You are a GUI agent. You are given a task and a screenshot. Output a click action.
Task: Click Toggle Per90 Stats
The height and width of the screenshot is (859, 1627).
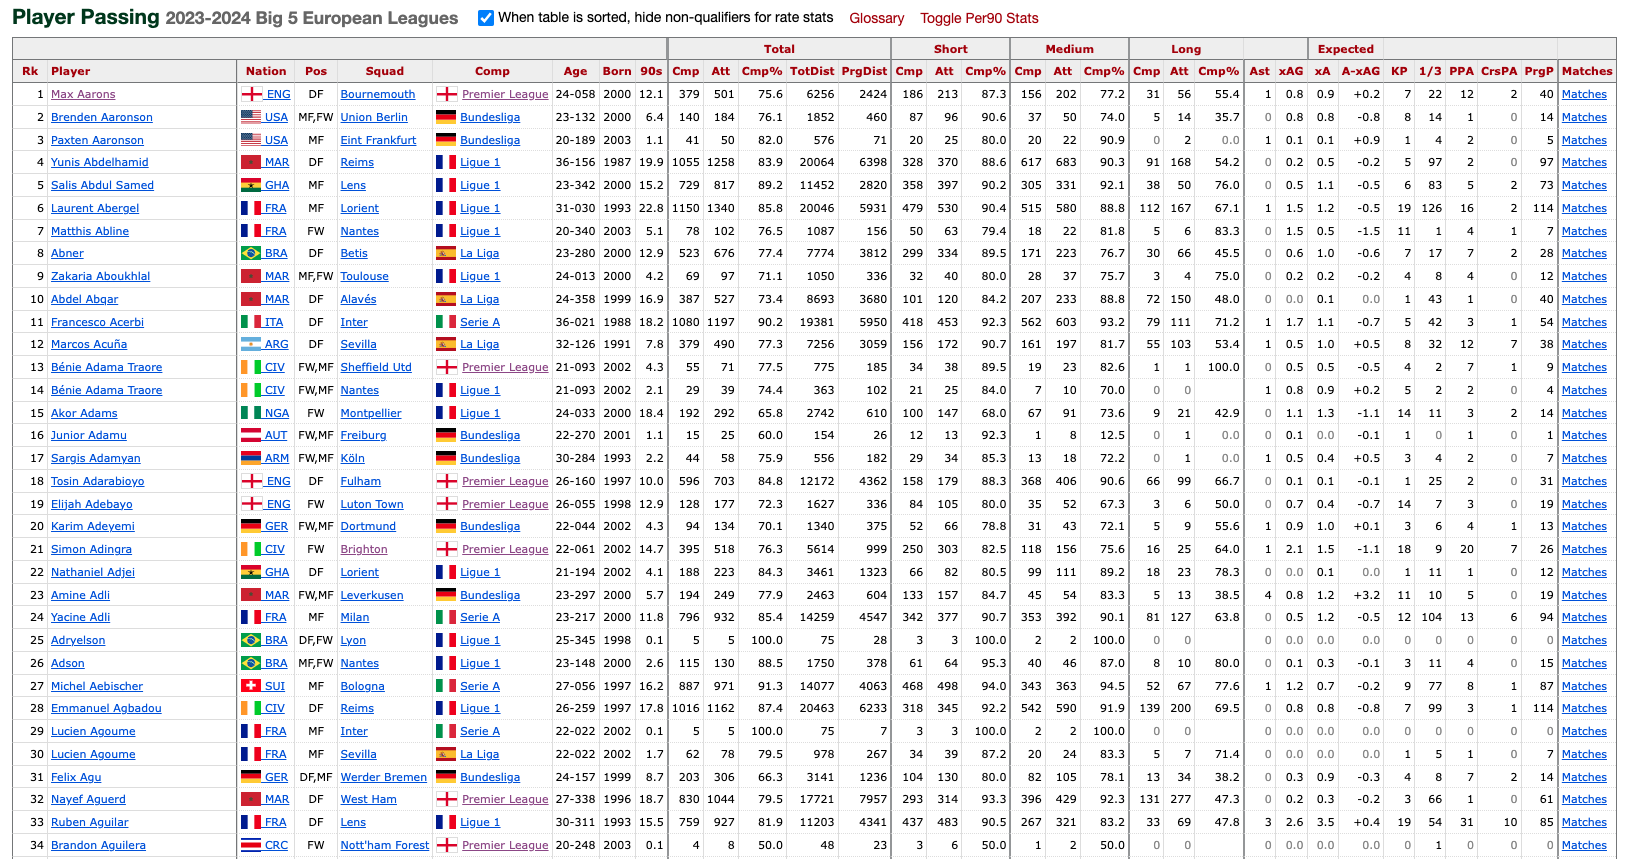pyautogui.click(x=979, y=18)
